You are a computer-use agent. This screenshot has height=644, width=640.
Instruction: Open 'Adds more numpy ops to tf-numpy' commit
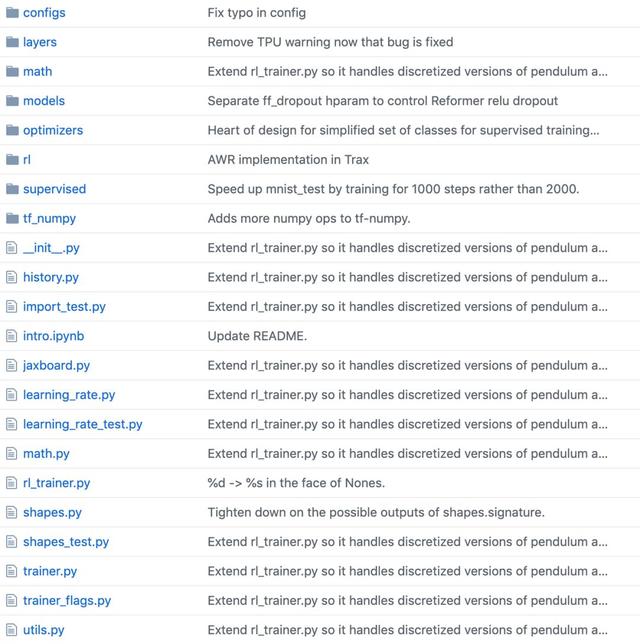(309, 218)
